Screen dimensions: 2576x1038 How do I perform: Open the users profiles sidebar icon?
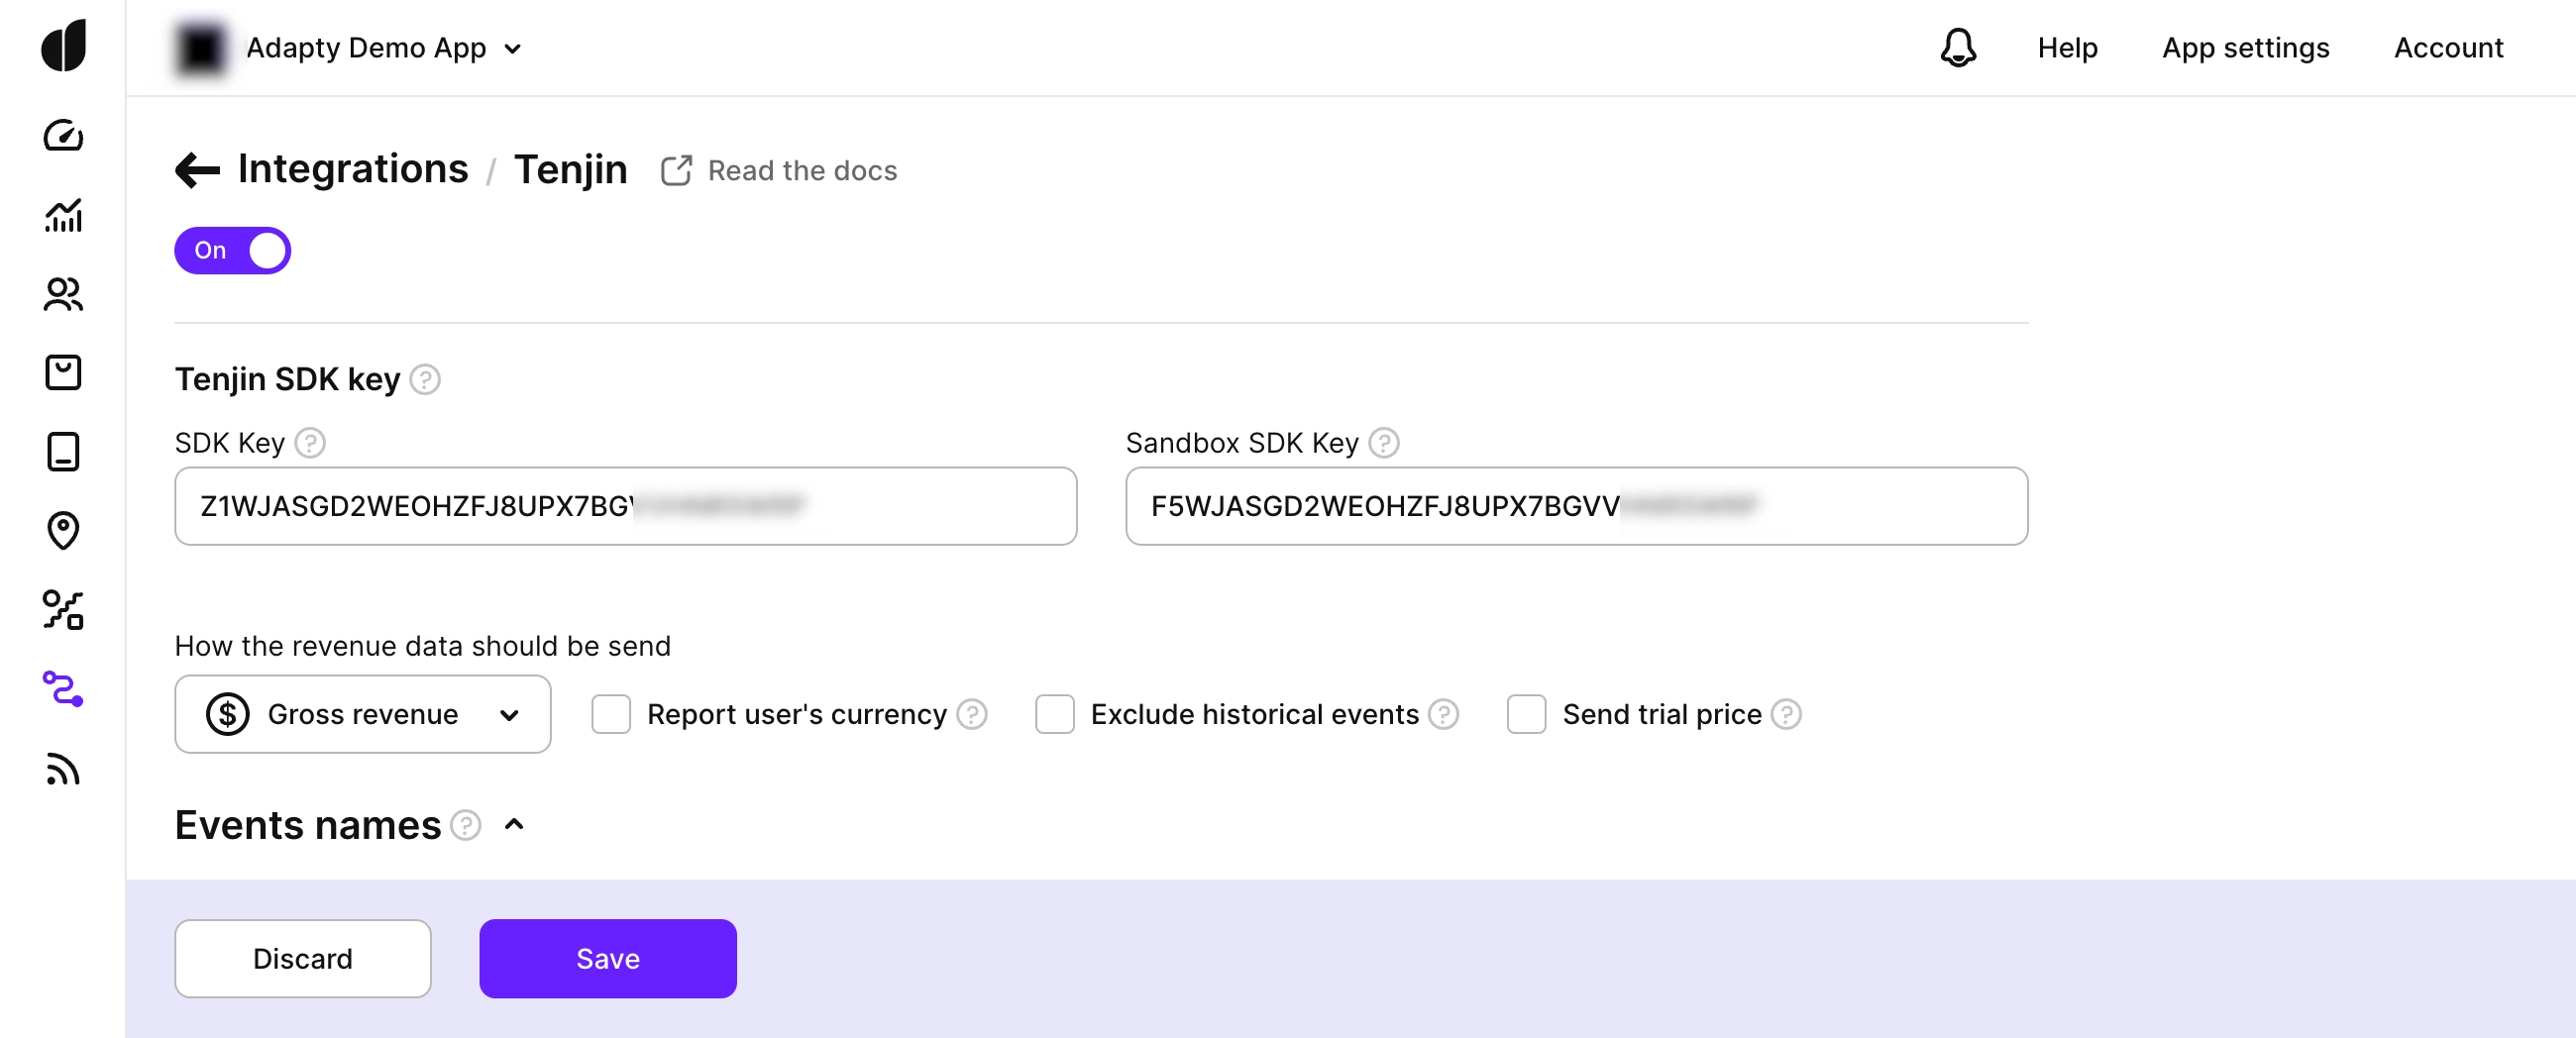[63, 294]
